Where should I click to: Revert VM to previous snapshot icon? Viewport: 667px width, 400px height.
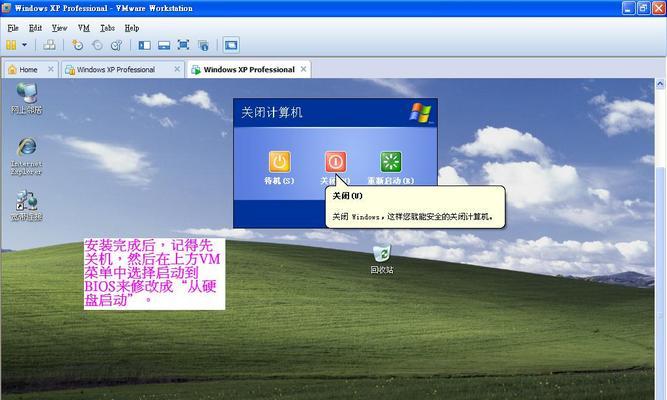point(97,45)
